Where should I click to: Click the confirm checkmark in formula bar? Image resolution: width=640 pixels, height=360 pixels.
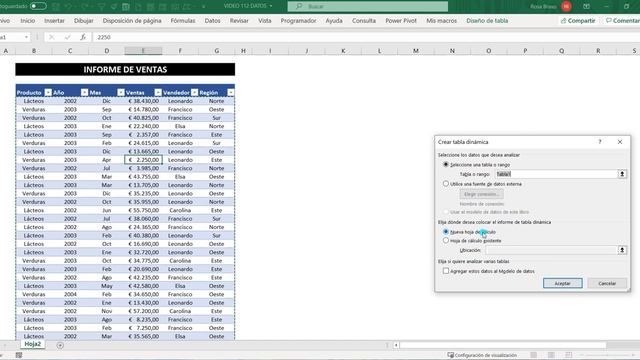click(x=67, y=37)
